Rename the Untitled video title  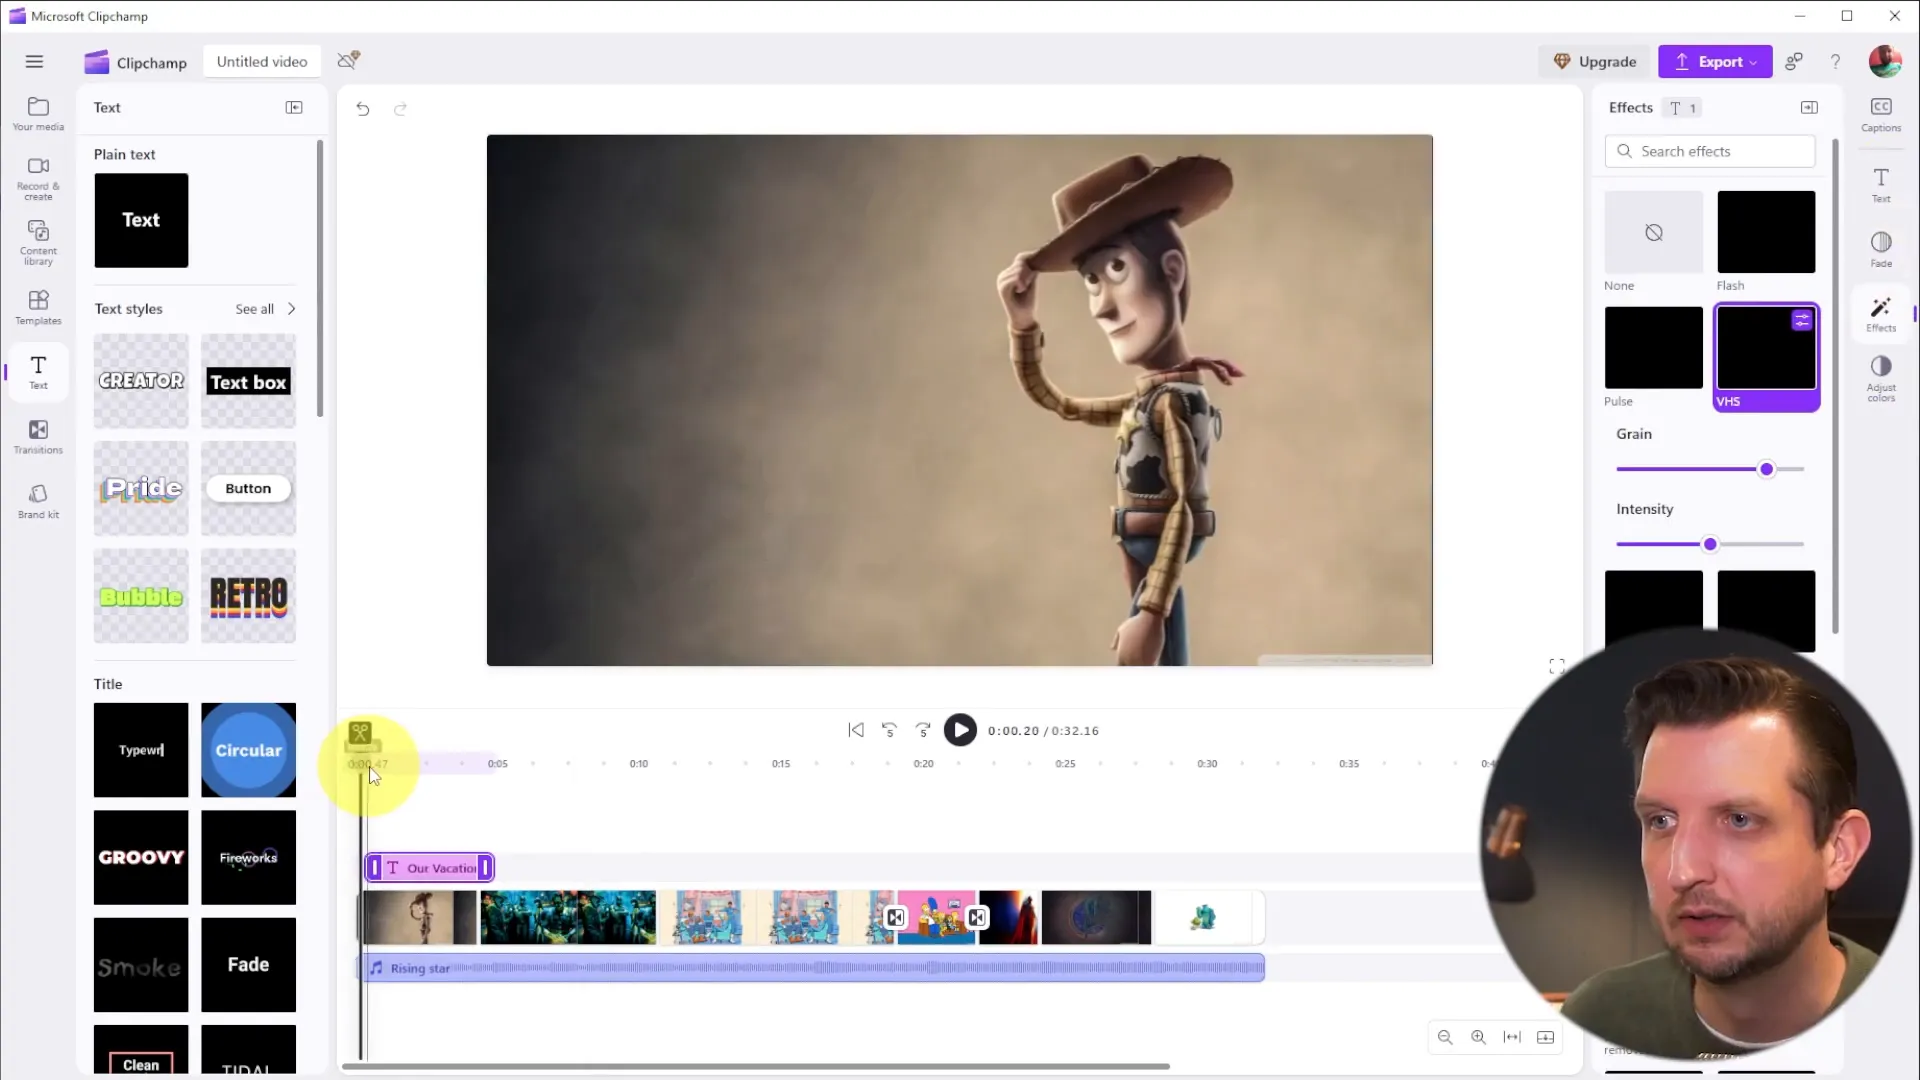click(262, 62)
